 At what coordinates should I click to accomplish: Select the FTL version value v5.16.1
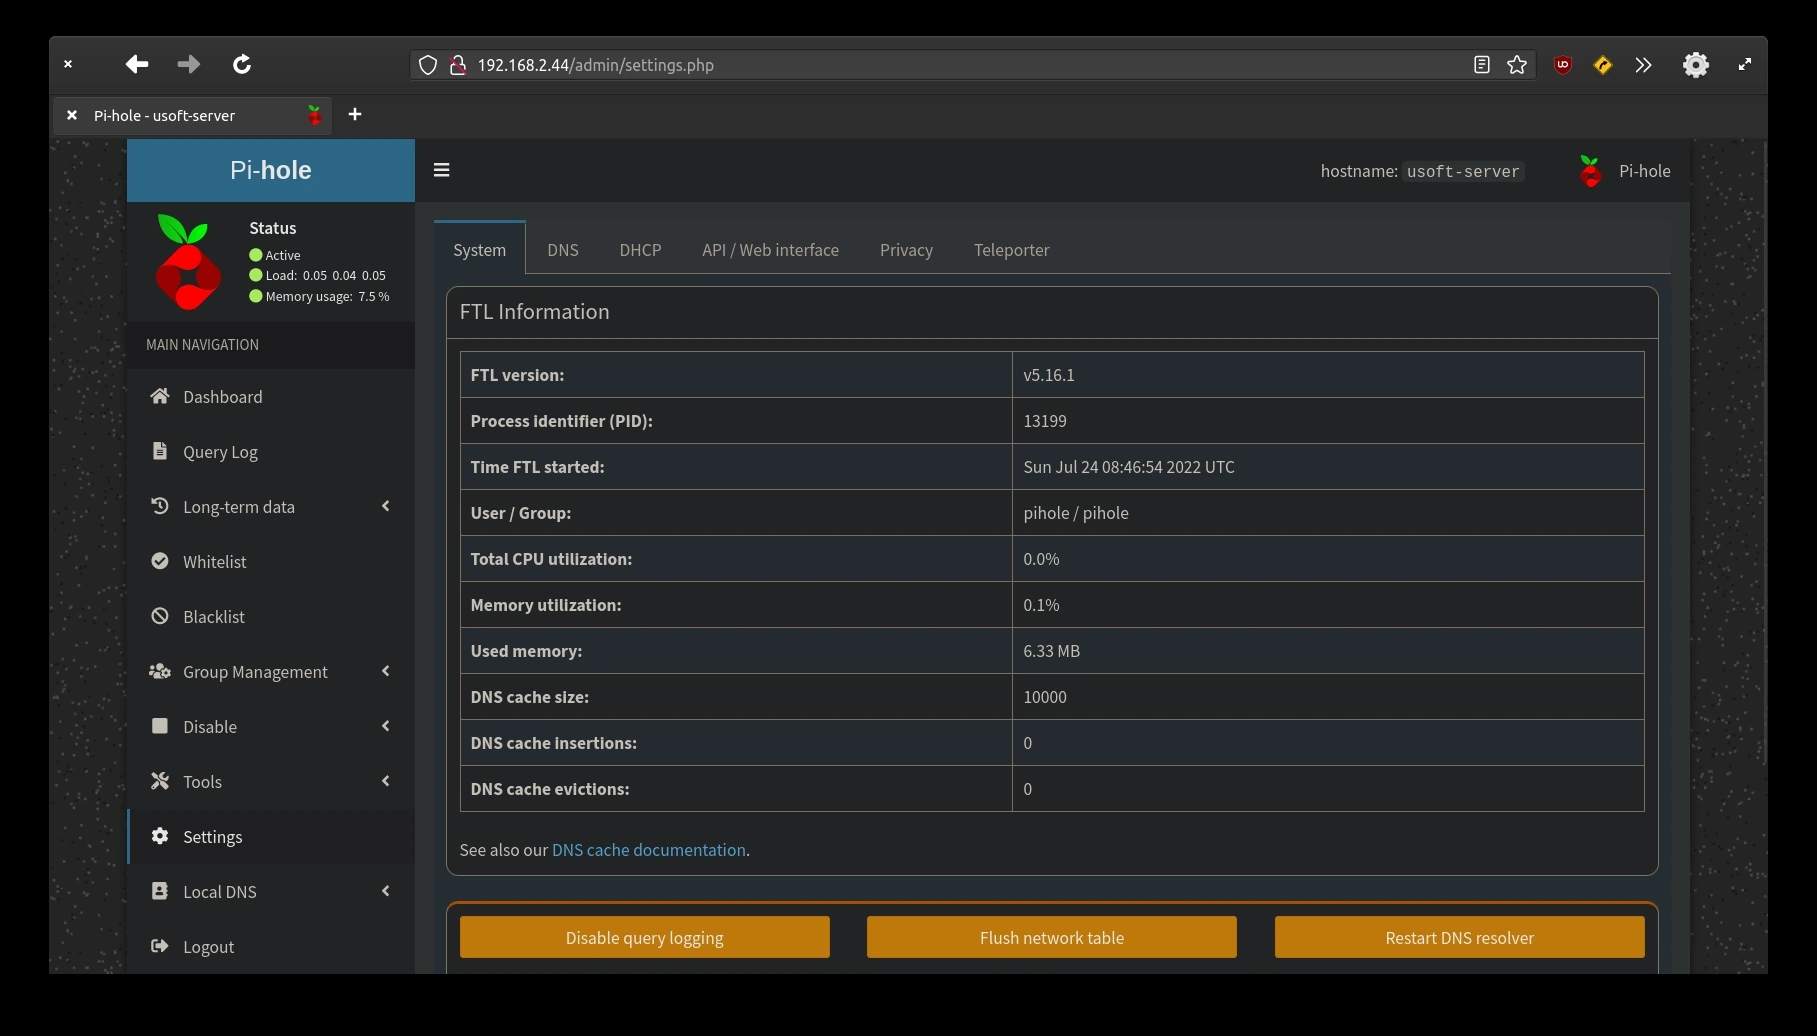(x=1048, y=375)
